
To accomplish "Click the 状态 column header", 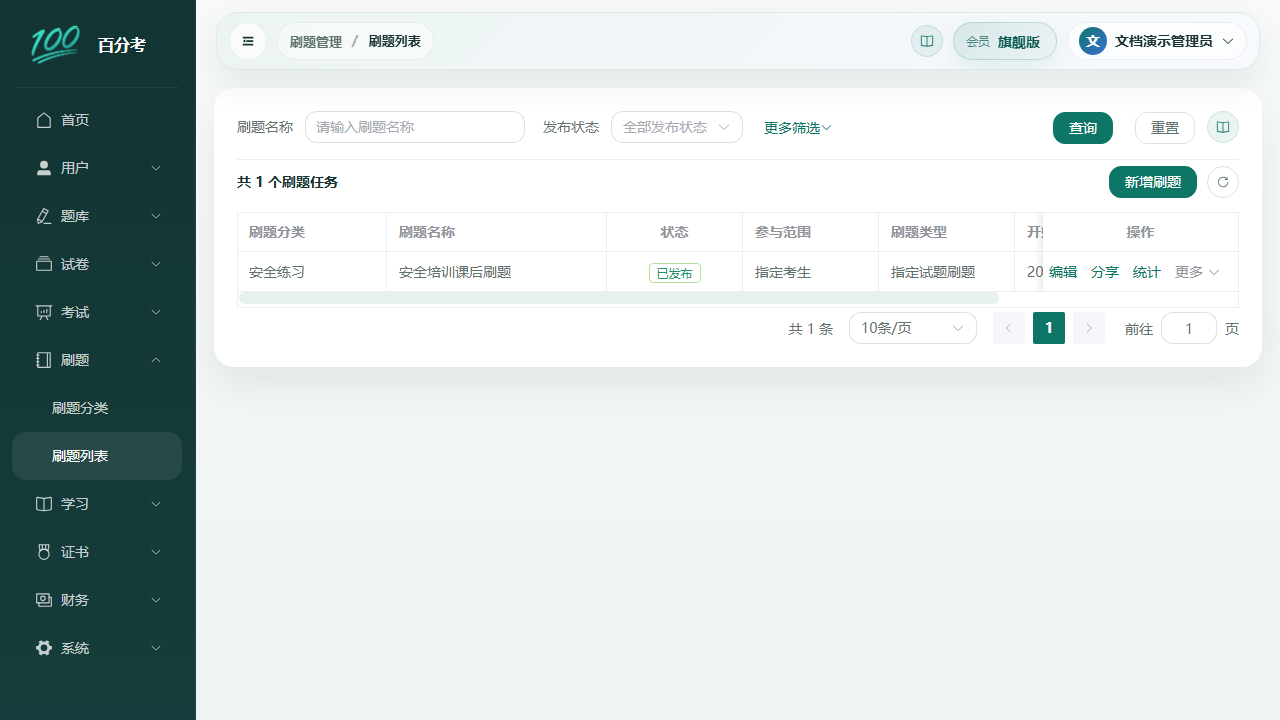I will [x=675, y=232].
